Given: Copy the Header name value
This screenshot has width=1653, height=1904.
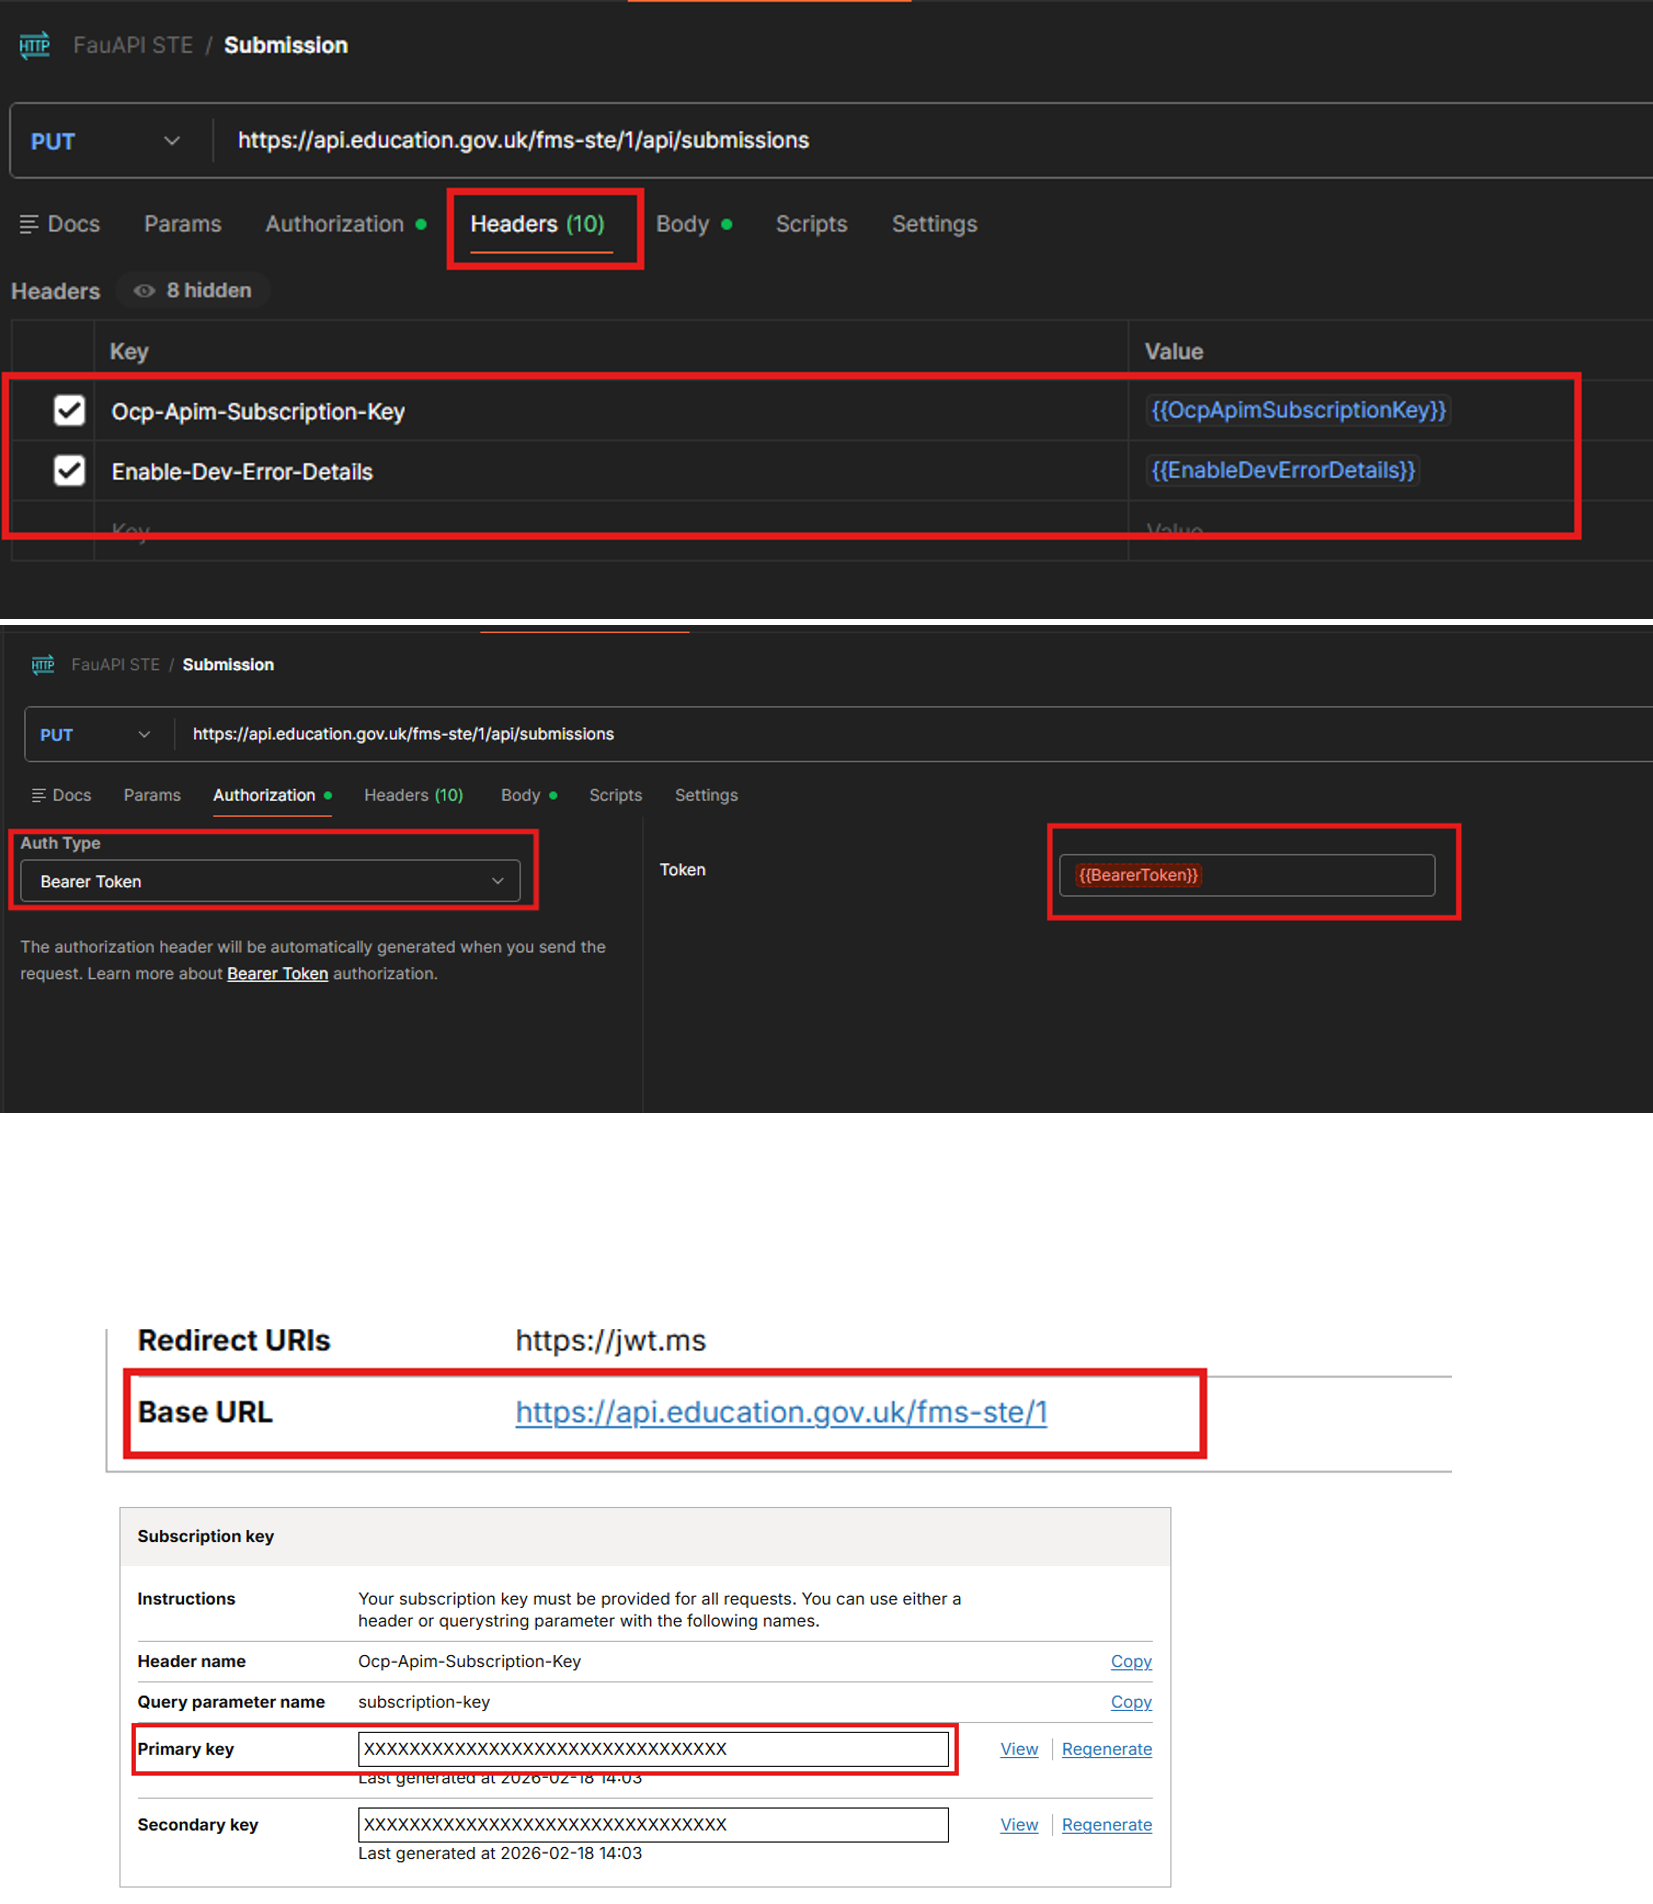Looking at the screenshot, I should pos(1131,1661).
